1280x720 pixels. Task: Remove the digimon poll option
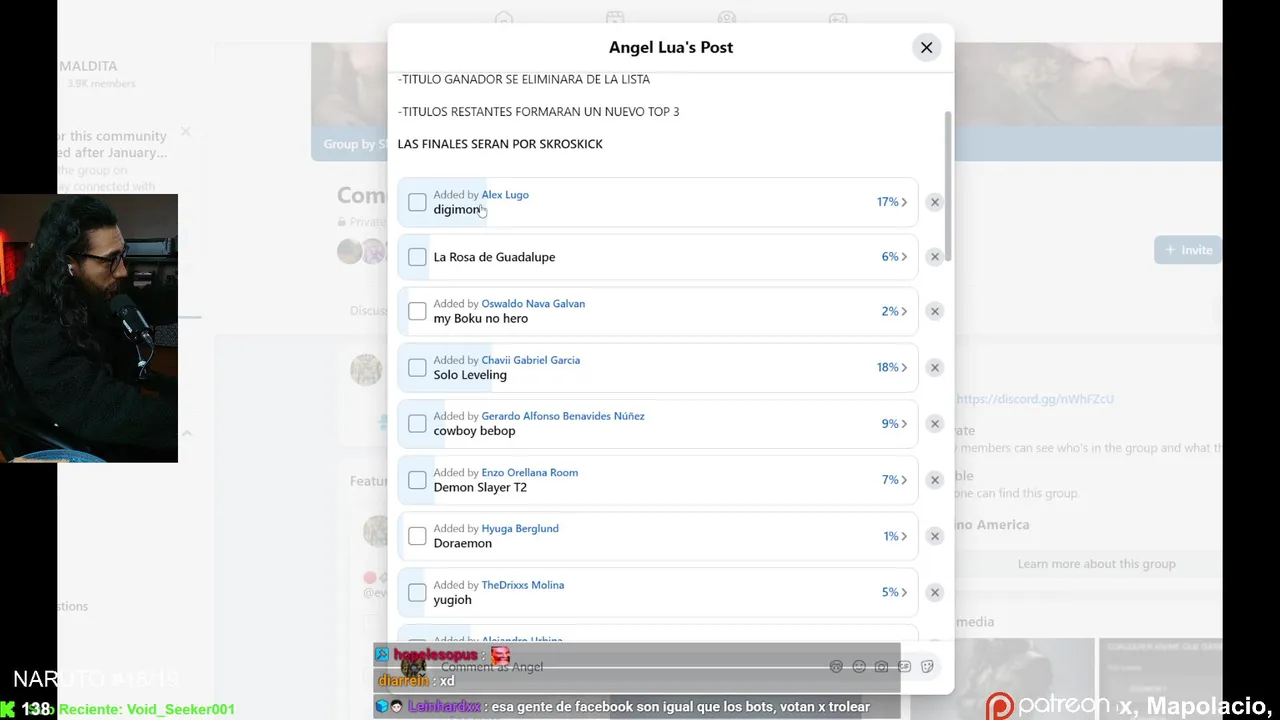click(x=934, y=202)
